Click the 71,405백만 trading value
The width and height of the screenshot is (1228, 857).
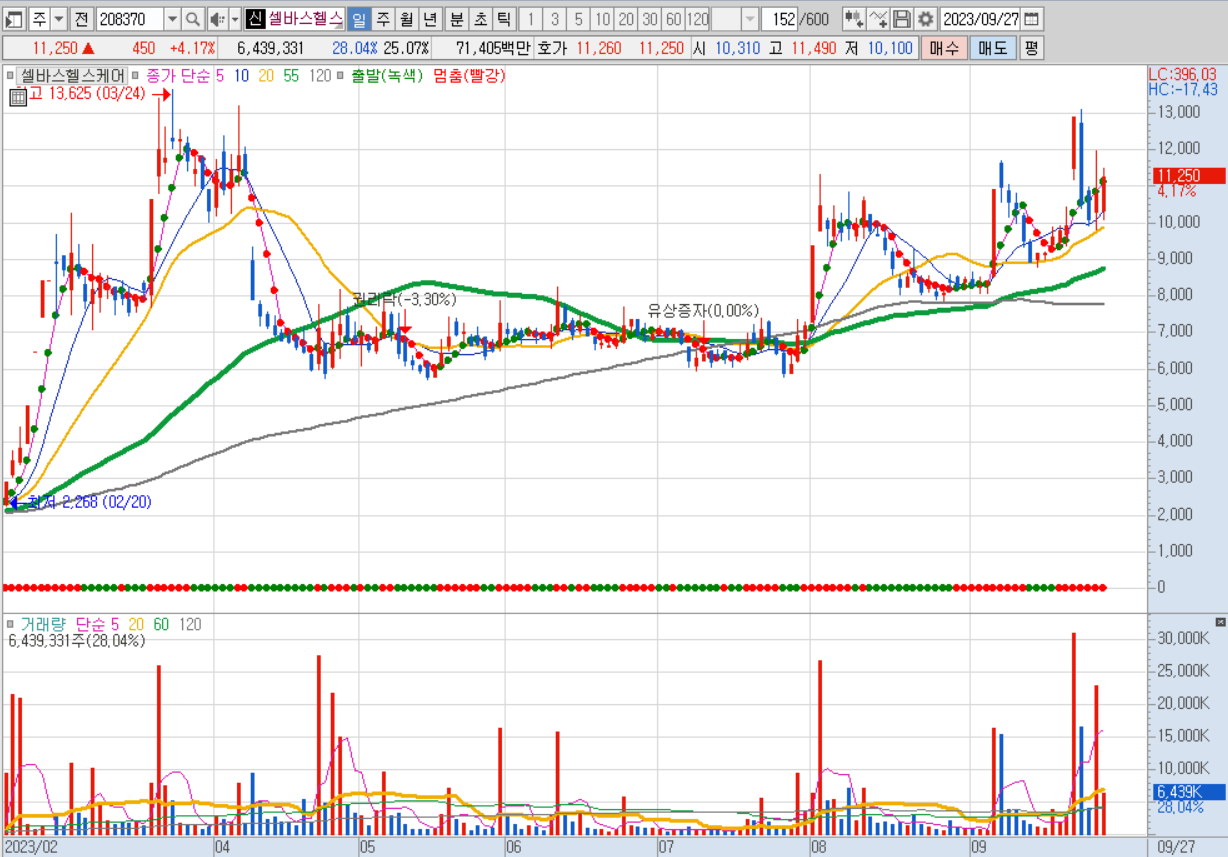point(492,48)
